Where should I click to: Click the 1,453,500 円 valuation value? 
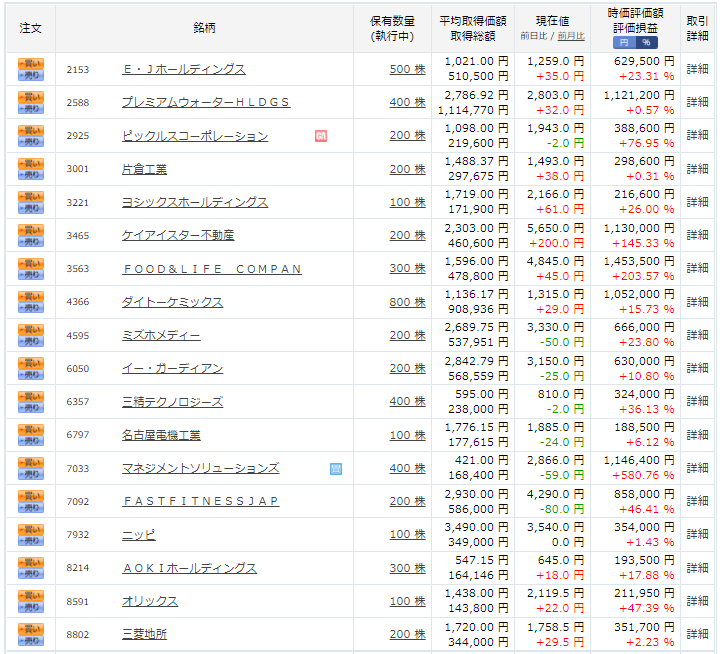pos(639,261)
